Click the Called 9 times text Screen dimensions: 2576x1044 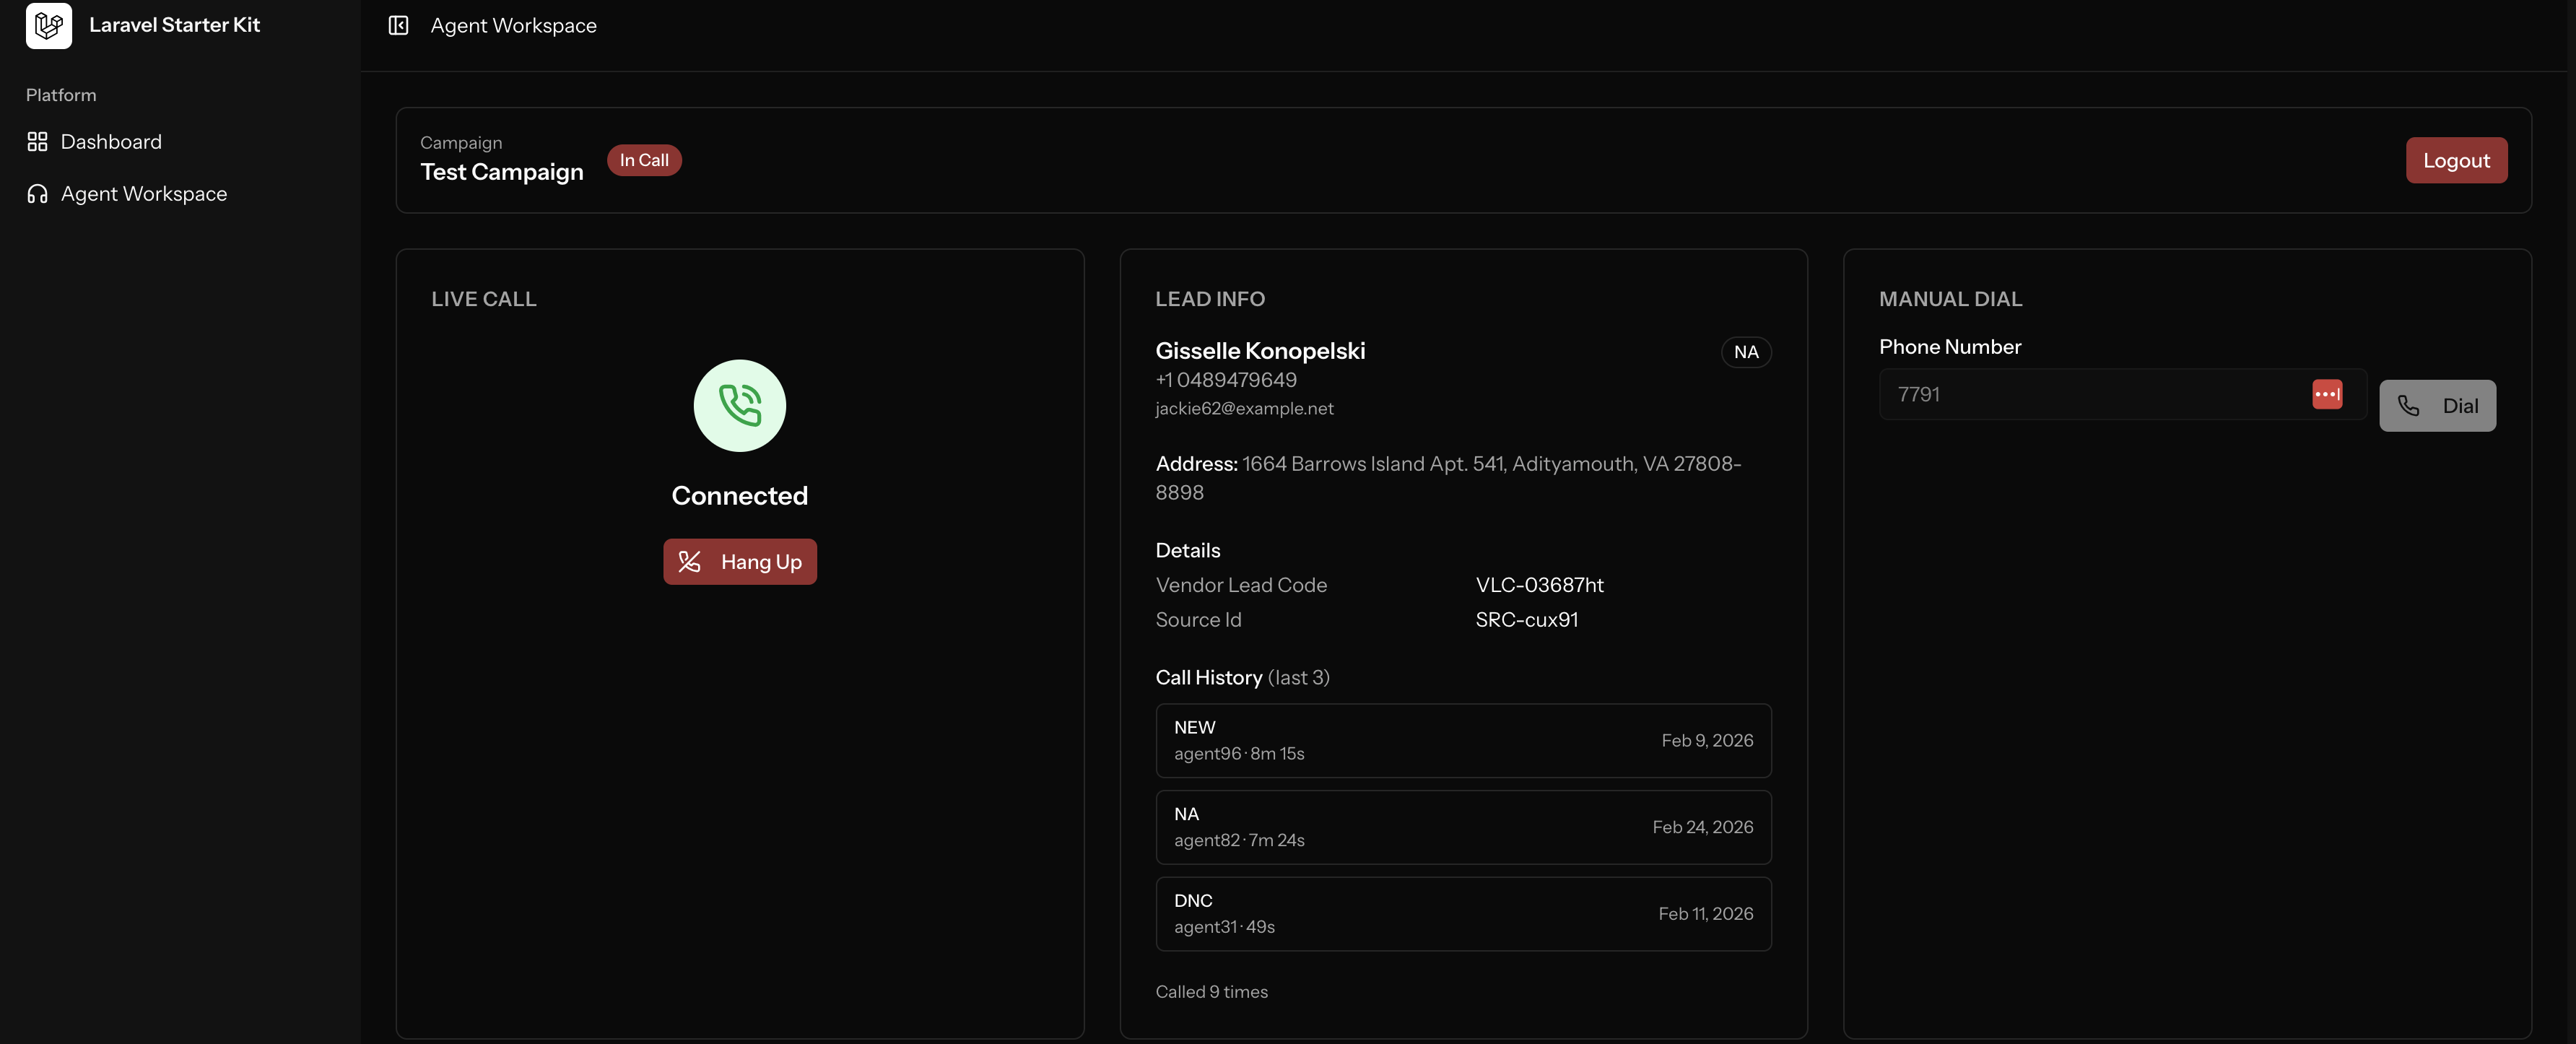coord(1211,992)
